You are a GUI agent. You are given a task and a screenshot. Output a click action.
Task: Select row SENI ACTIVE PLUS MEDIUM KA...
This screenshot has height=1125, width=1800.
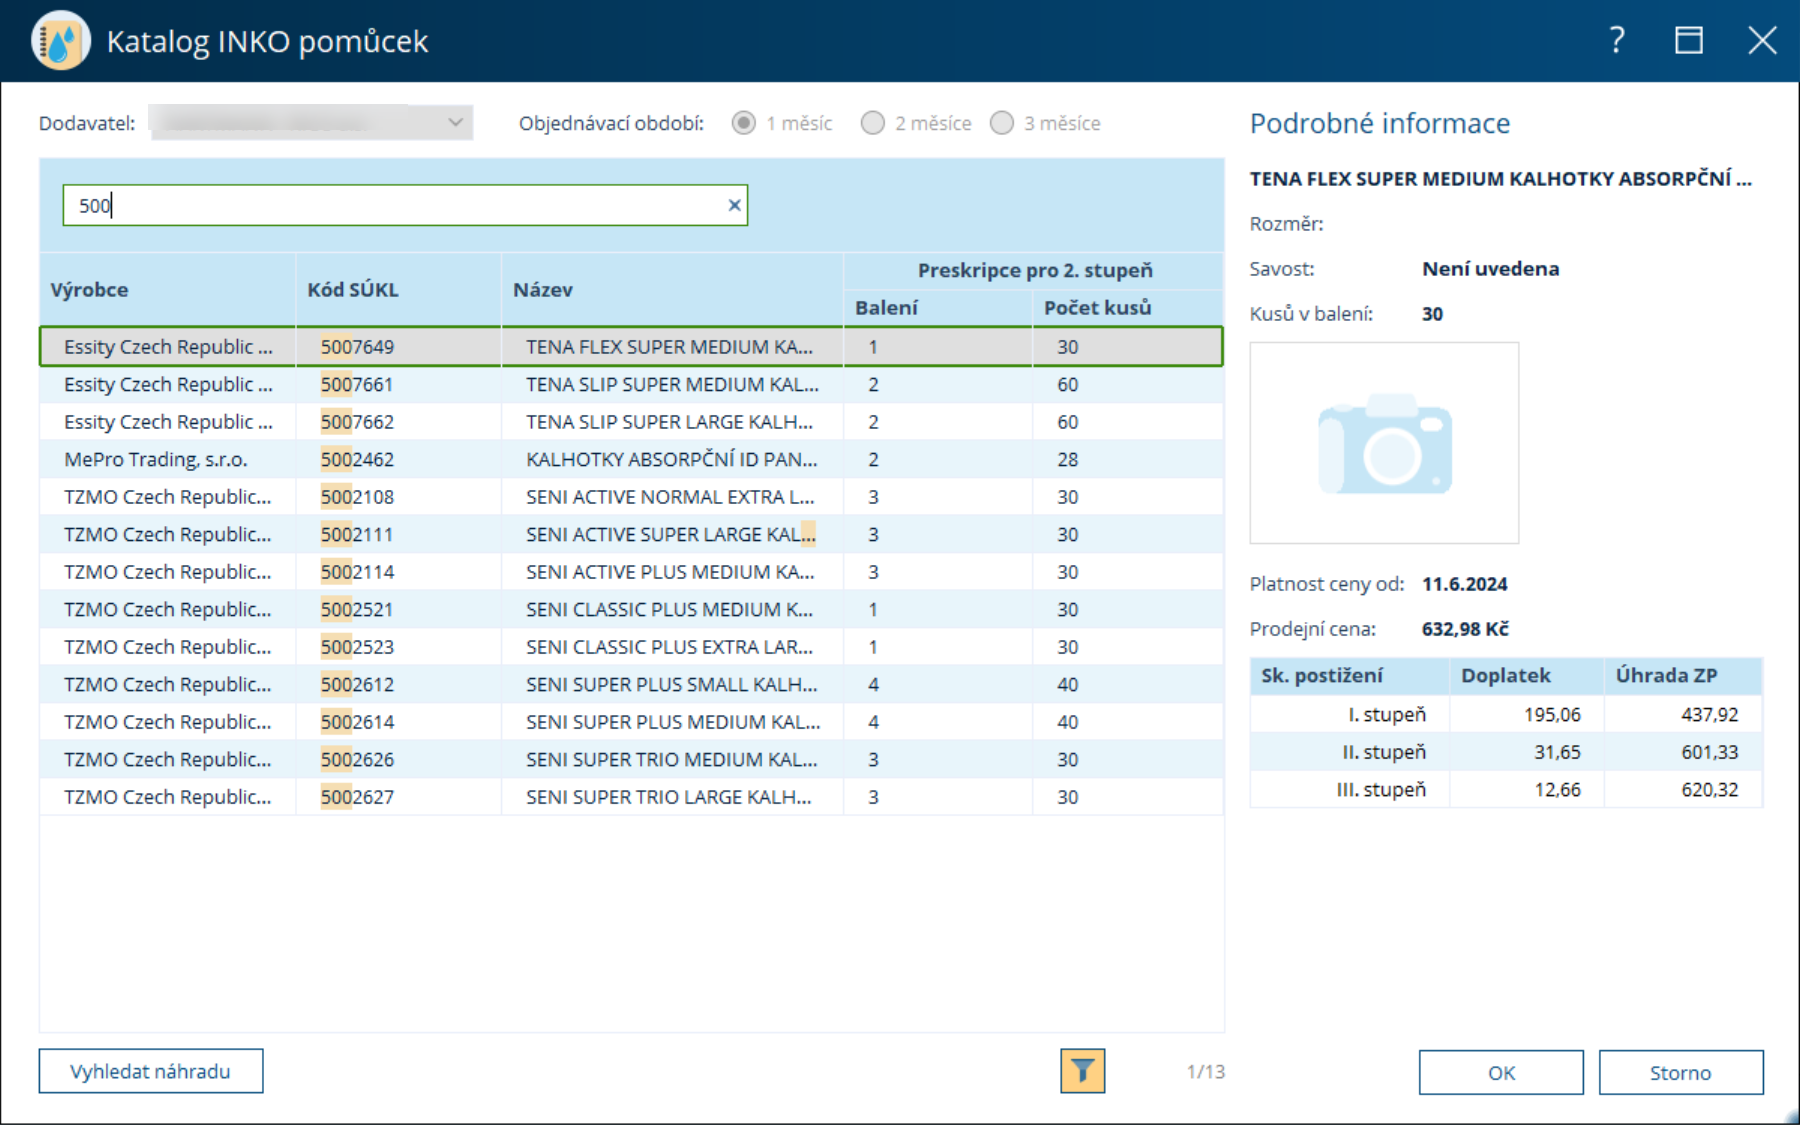coord(631,572)
